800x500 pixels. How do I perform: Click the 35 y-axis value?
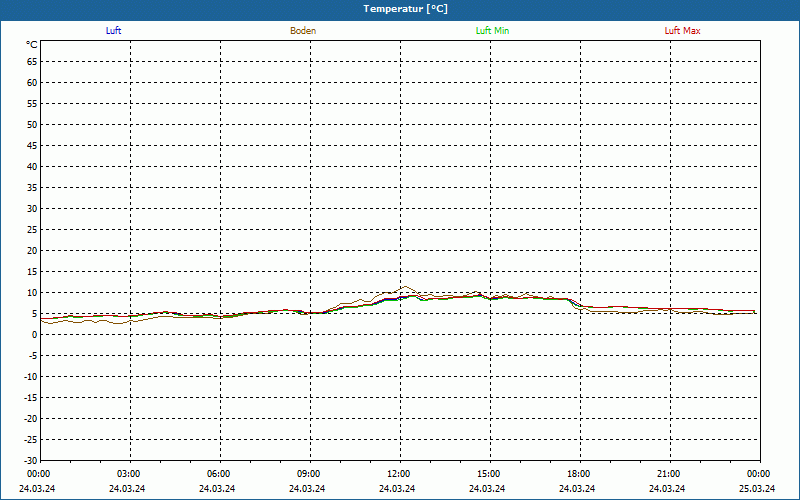[x=32, y=188]
